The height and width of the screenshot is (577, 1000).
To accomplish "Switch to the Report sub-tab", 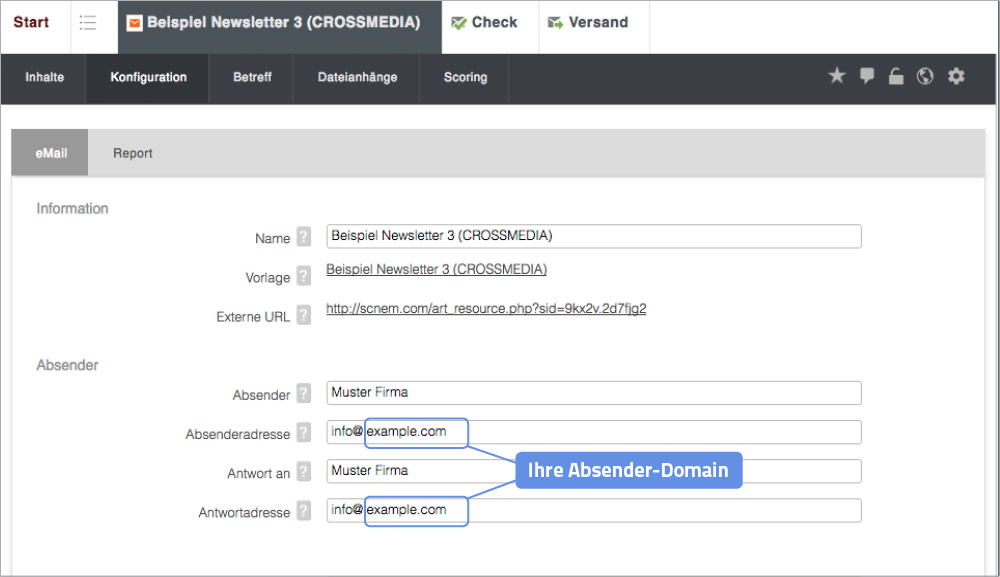I will pyautogui.click(x=133, y=154).
